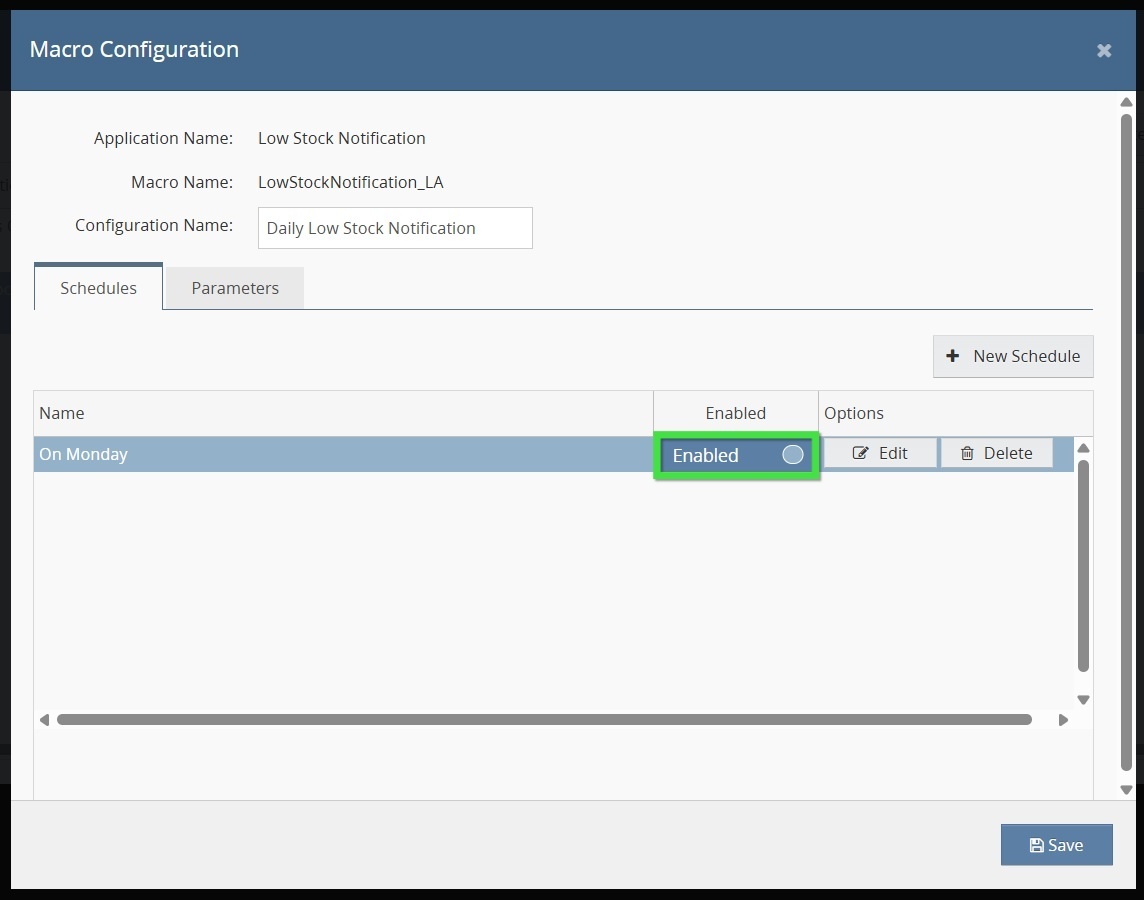The height and width of the screenshot is (900, 1144).
Task: Edit the On Monday schedule
Action: (x=880, y=453)
